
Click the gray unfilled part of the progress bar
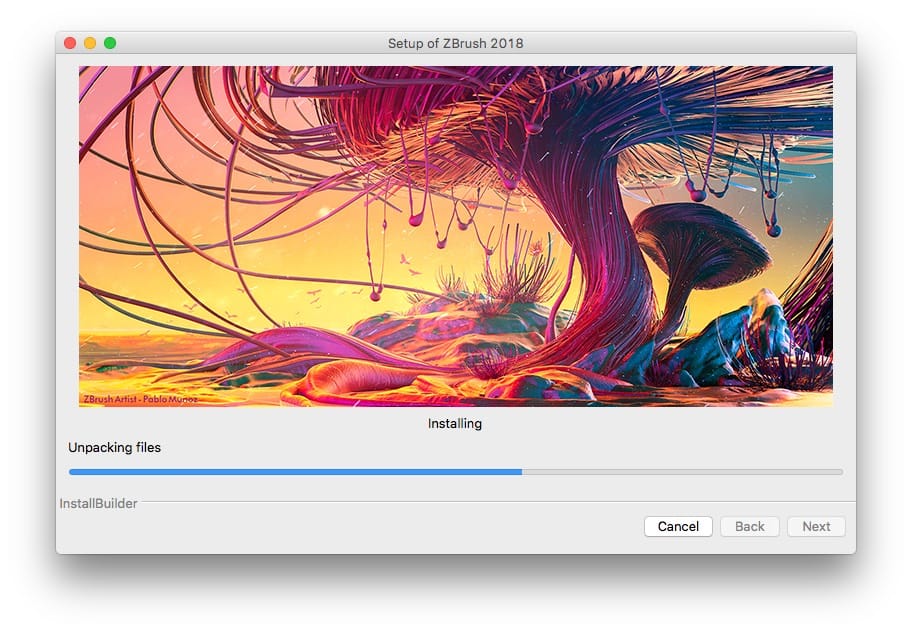coord(680,471)
